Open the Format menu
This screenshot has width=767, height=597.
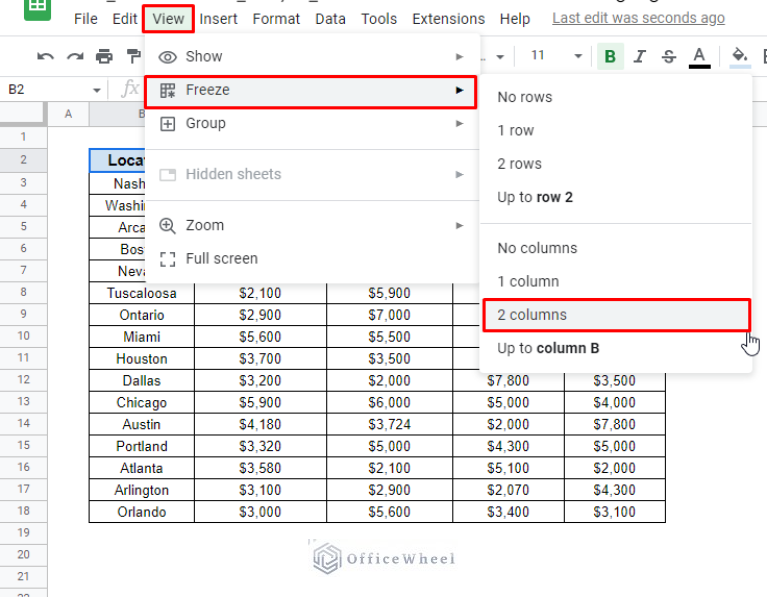coord(276,19)
